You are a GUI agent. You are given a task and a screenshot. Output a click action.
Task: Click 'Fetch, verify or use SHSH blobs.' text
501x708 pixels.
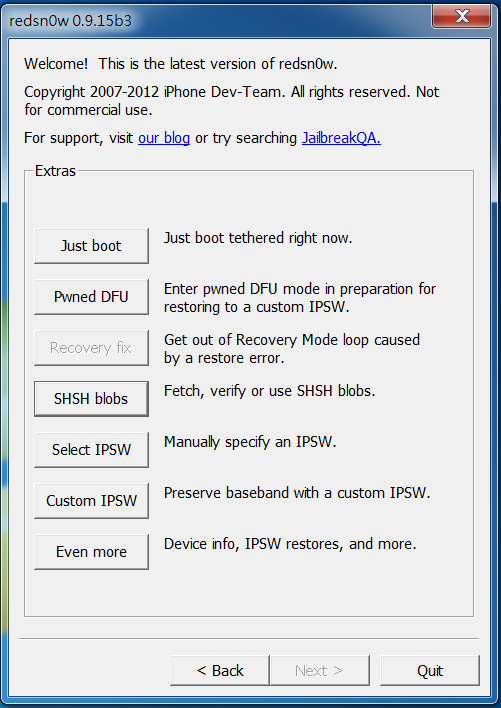click(x=269, y=391)
